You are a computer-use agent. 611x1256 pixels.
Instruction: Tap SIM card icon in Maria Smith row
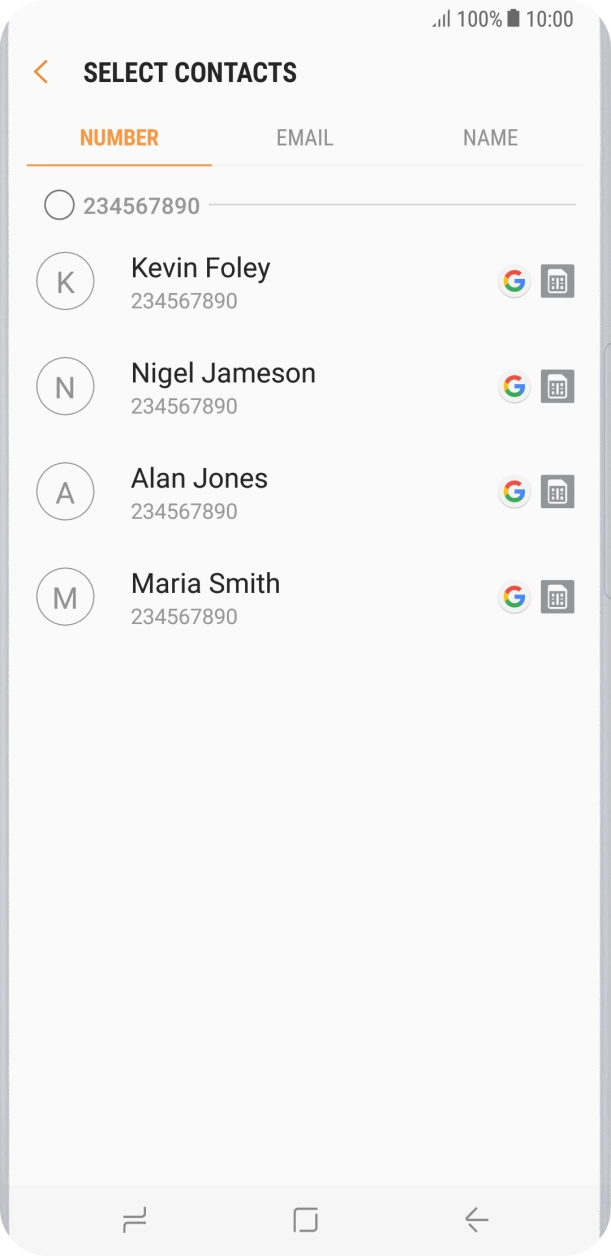click(557, 597)
